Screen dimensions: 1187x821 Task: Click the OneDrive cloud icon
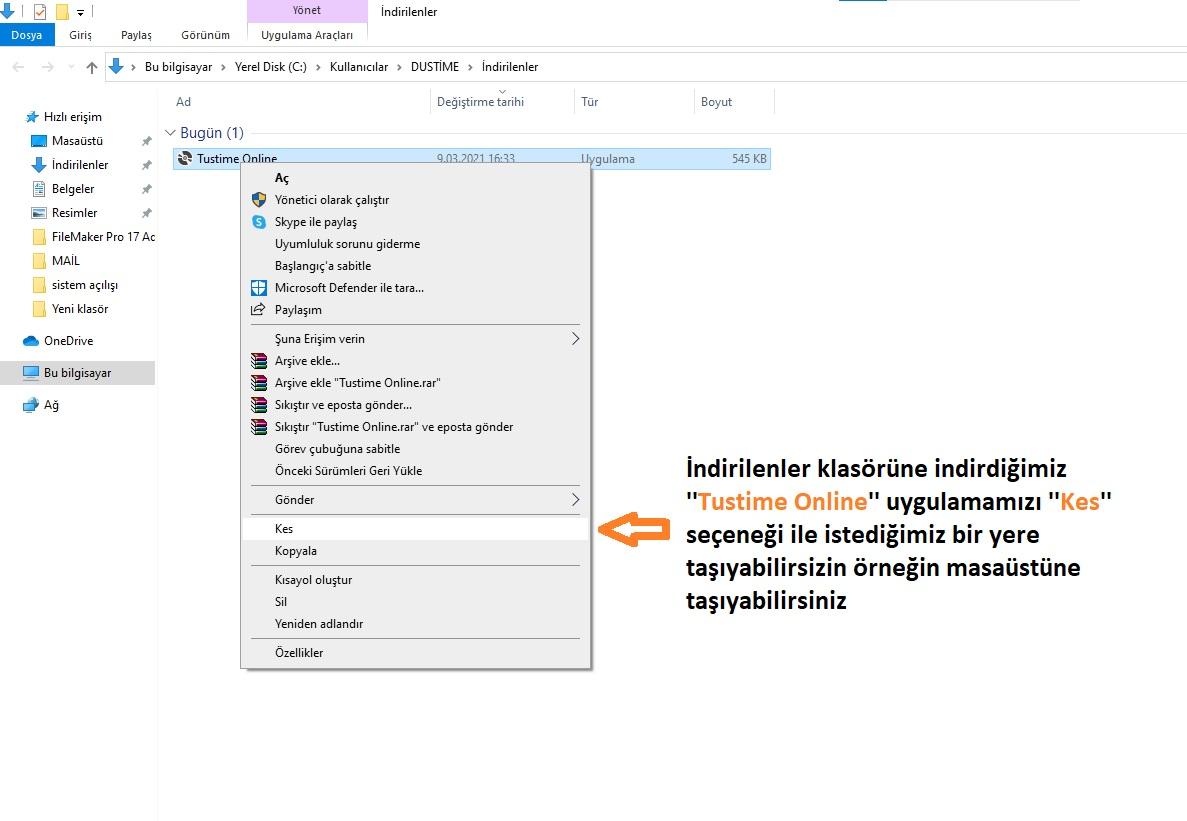coord(31,341)
